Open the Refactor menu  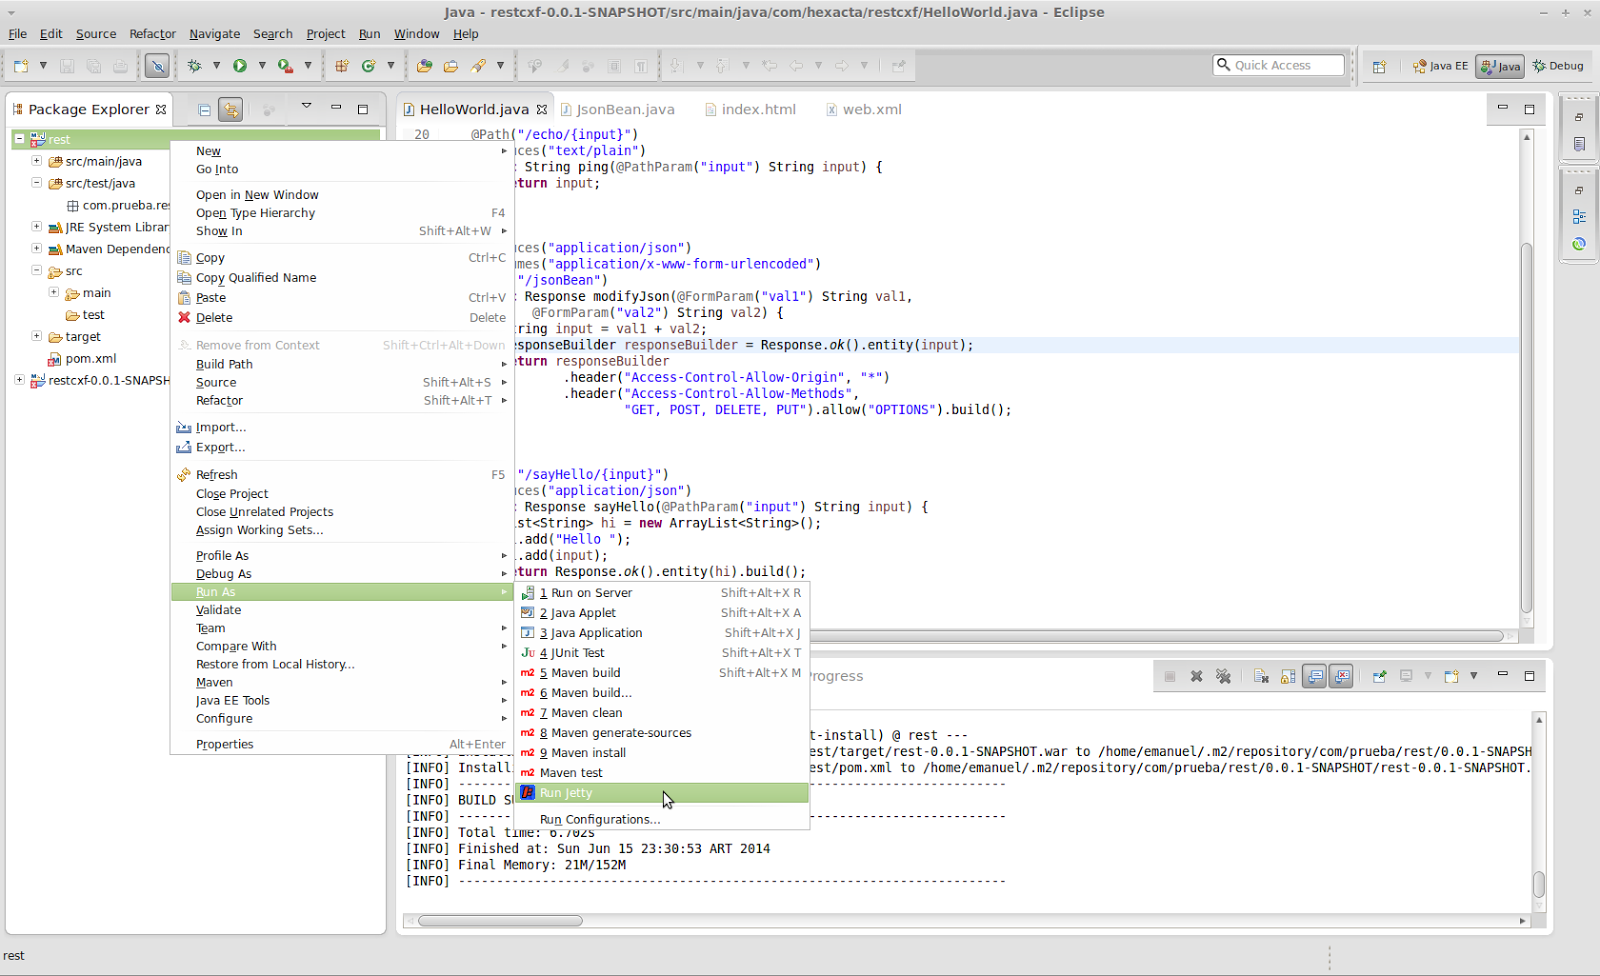click(152, 34)
